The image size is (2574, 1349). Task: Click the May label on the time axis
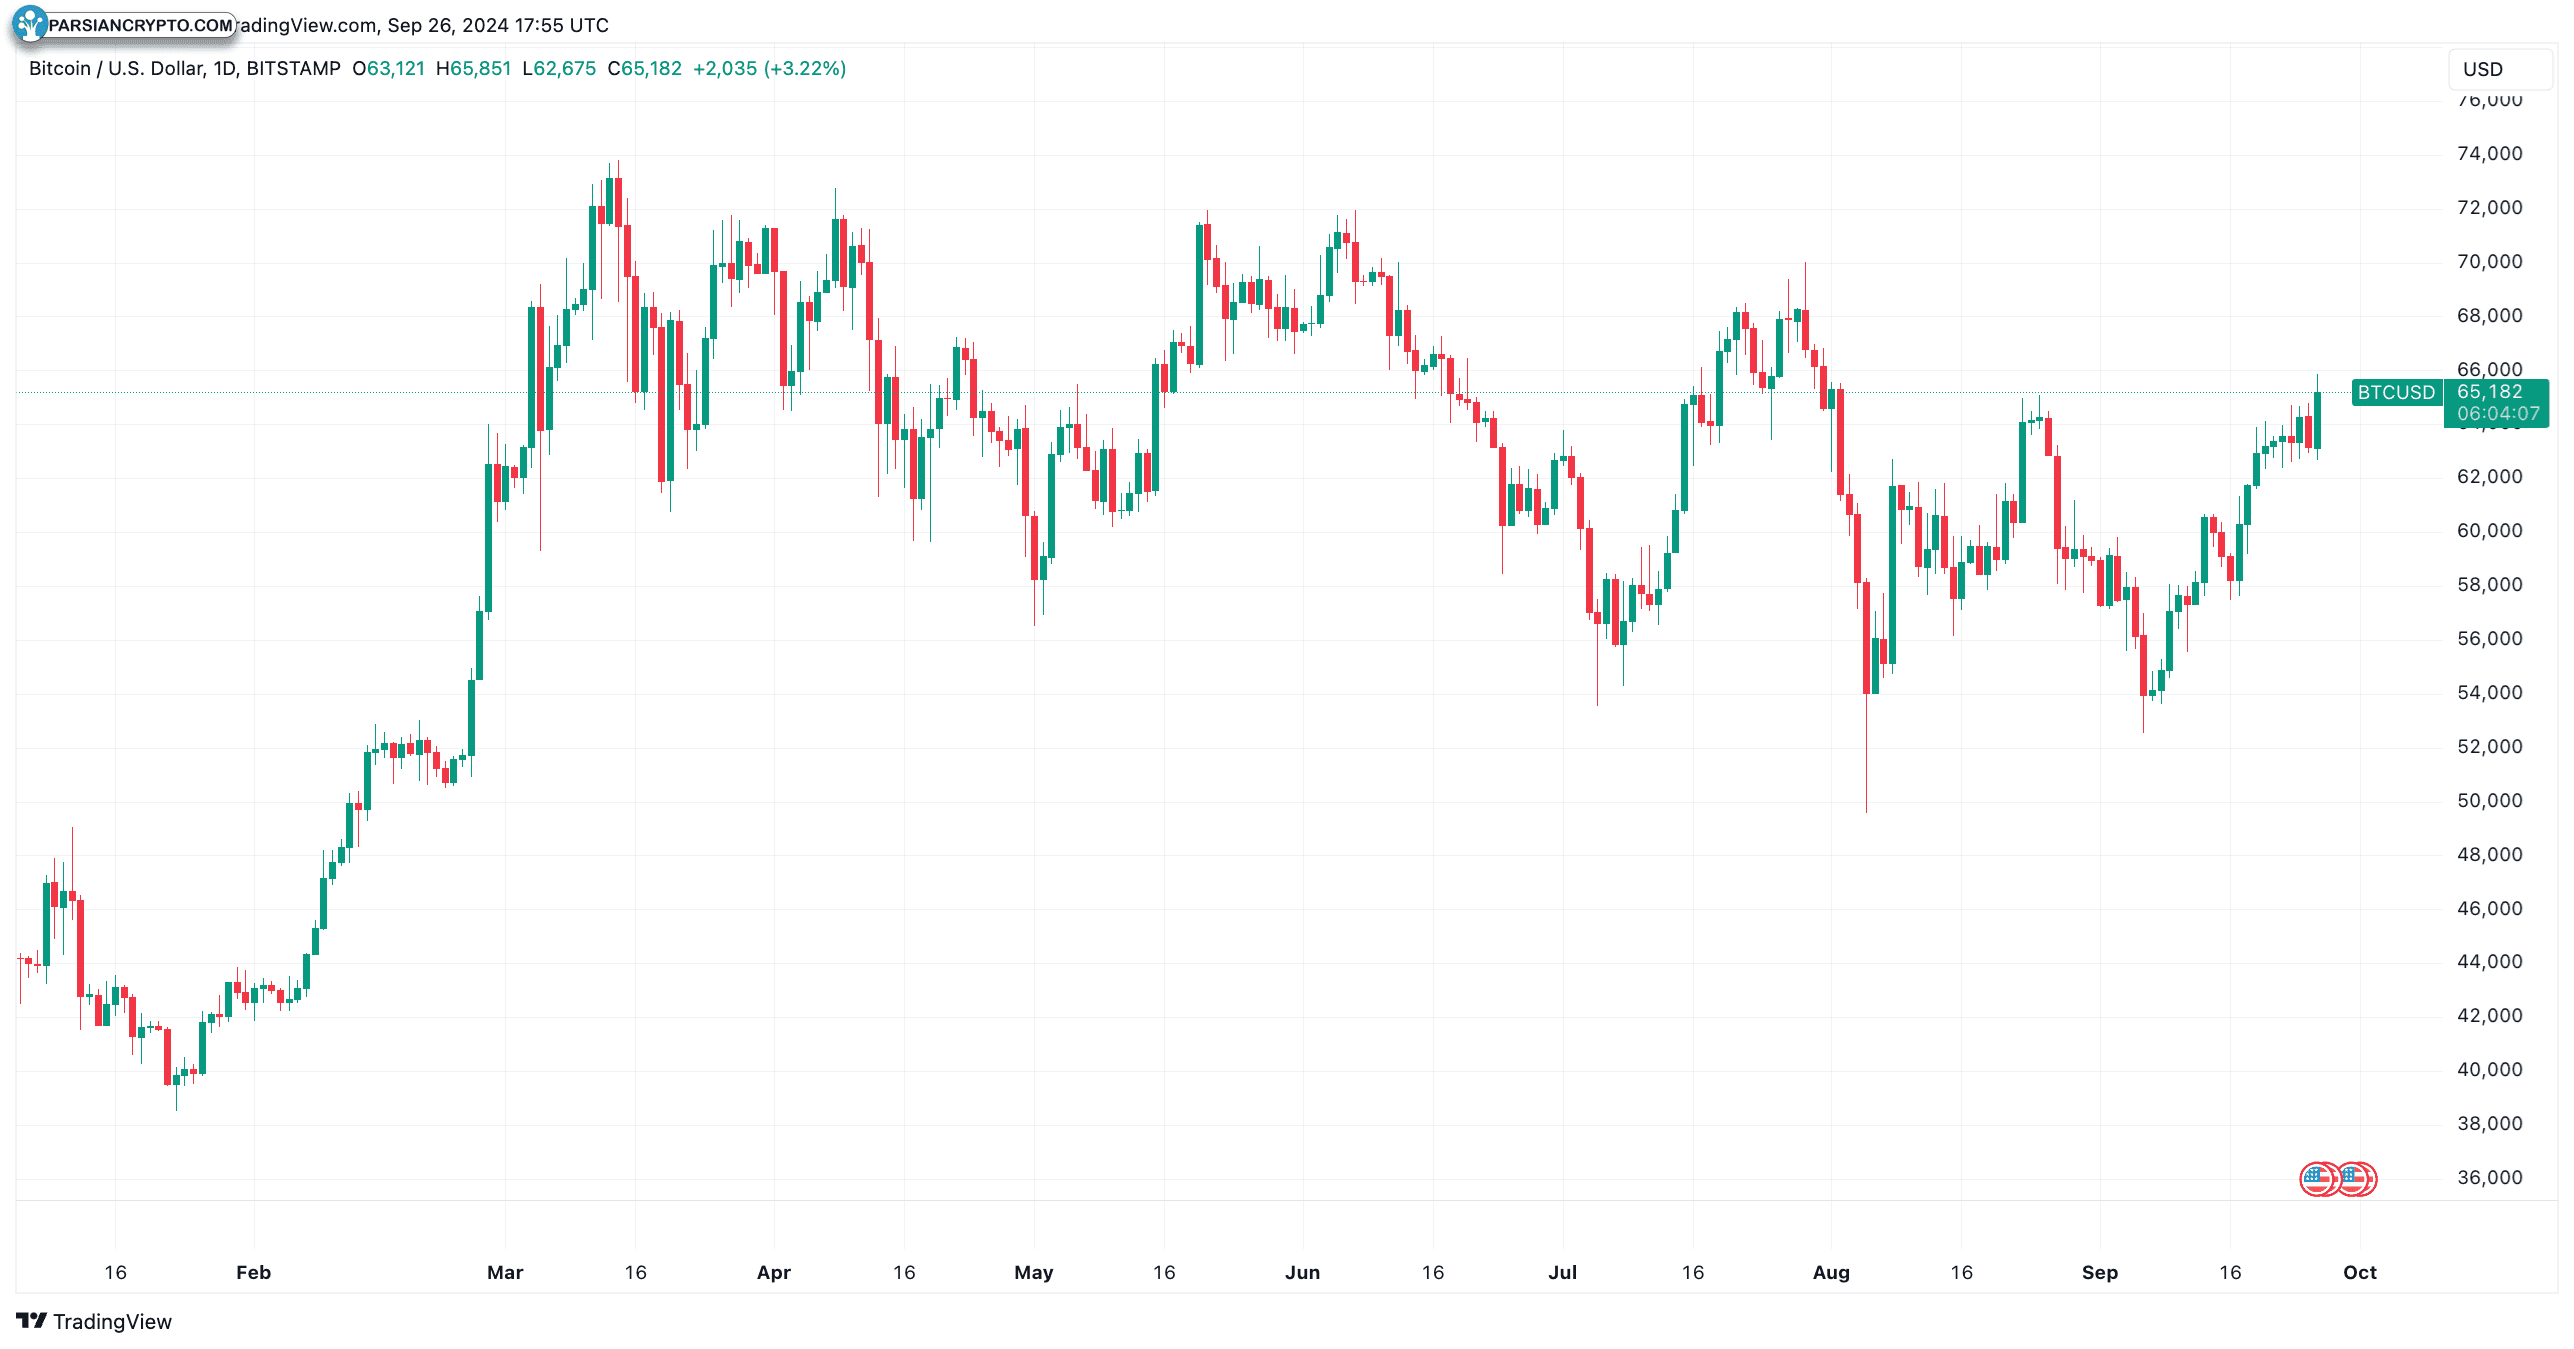click(1034, 1273)
